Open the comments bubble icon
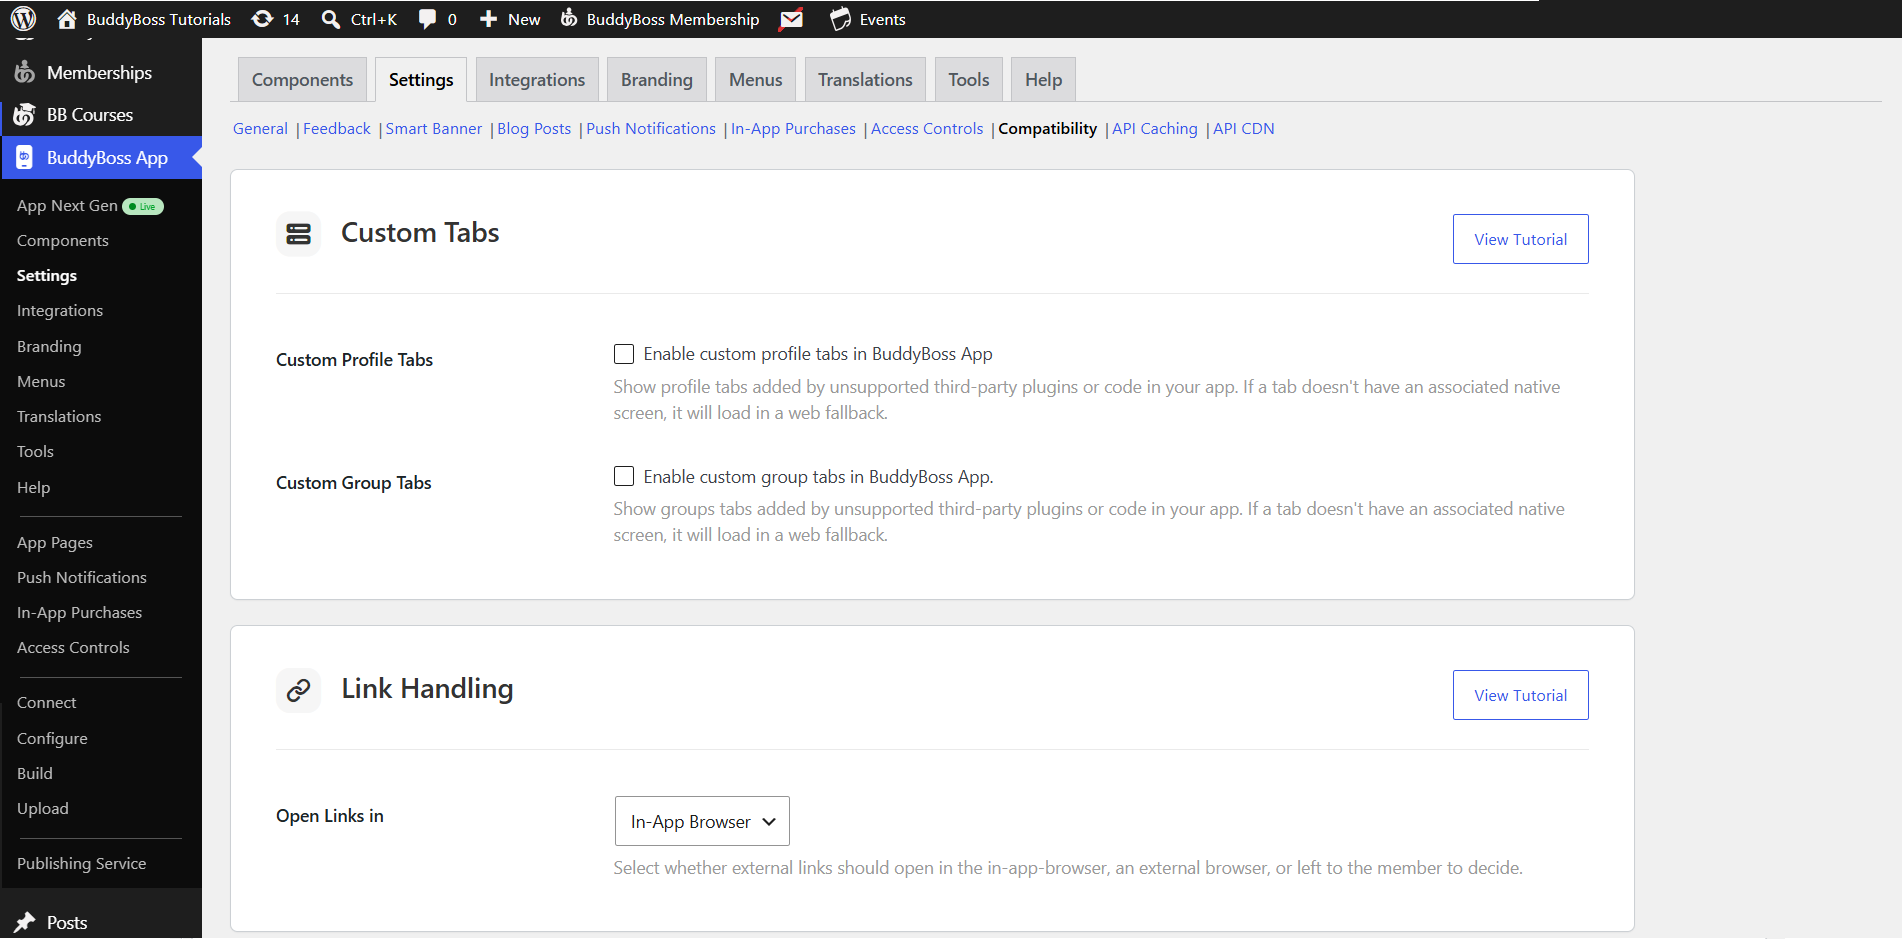1902x939 pixels. pyautogui.click(x=427, y=19)
